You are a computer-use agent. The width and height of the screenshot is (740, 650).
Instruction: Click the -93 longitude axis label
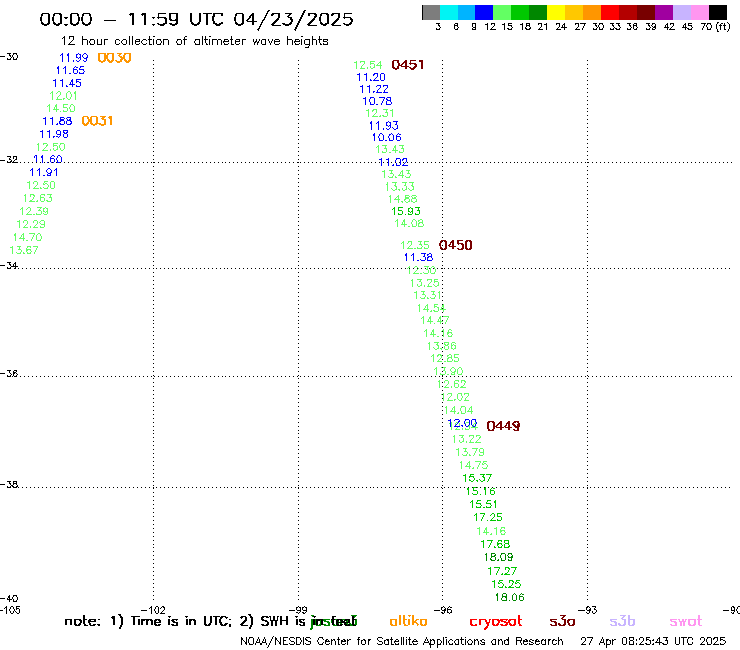587,610
